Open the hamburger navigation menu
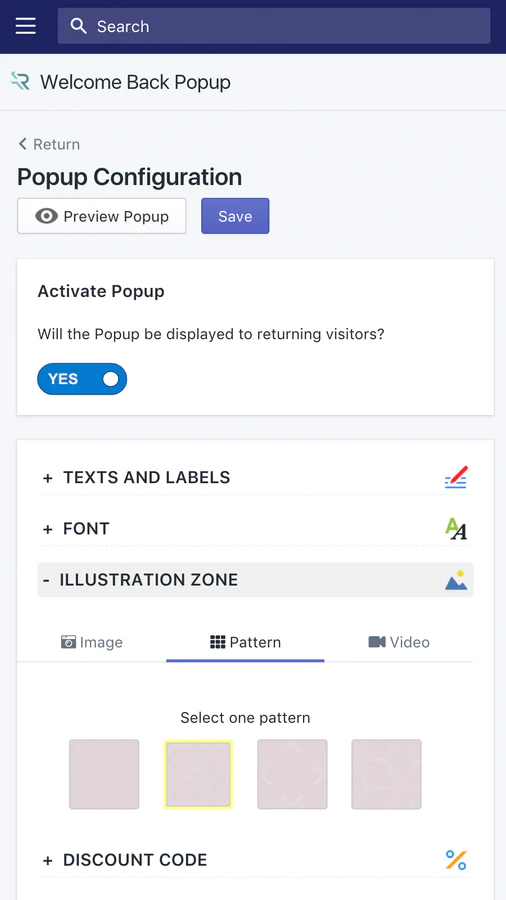506x900 pixels. click(25, 26)
